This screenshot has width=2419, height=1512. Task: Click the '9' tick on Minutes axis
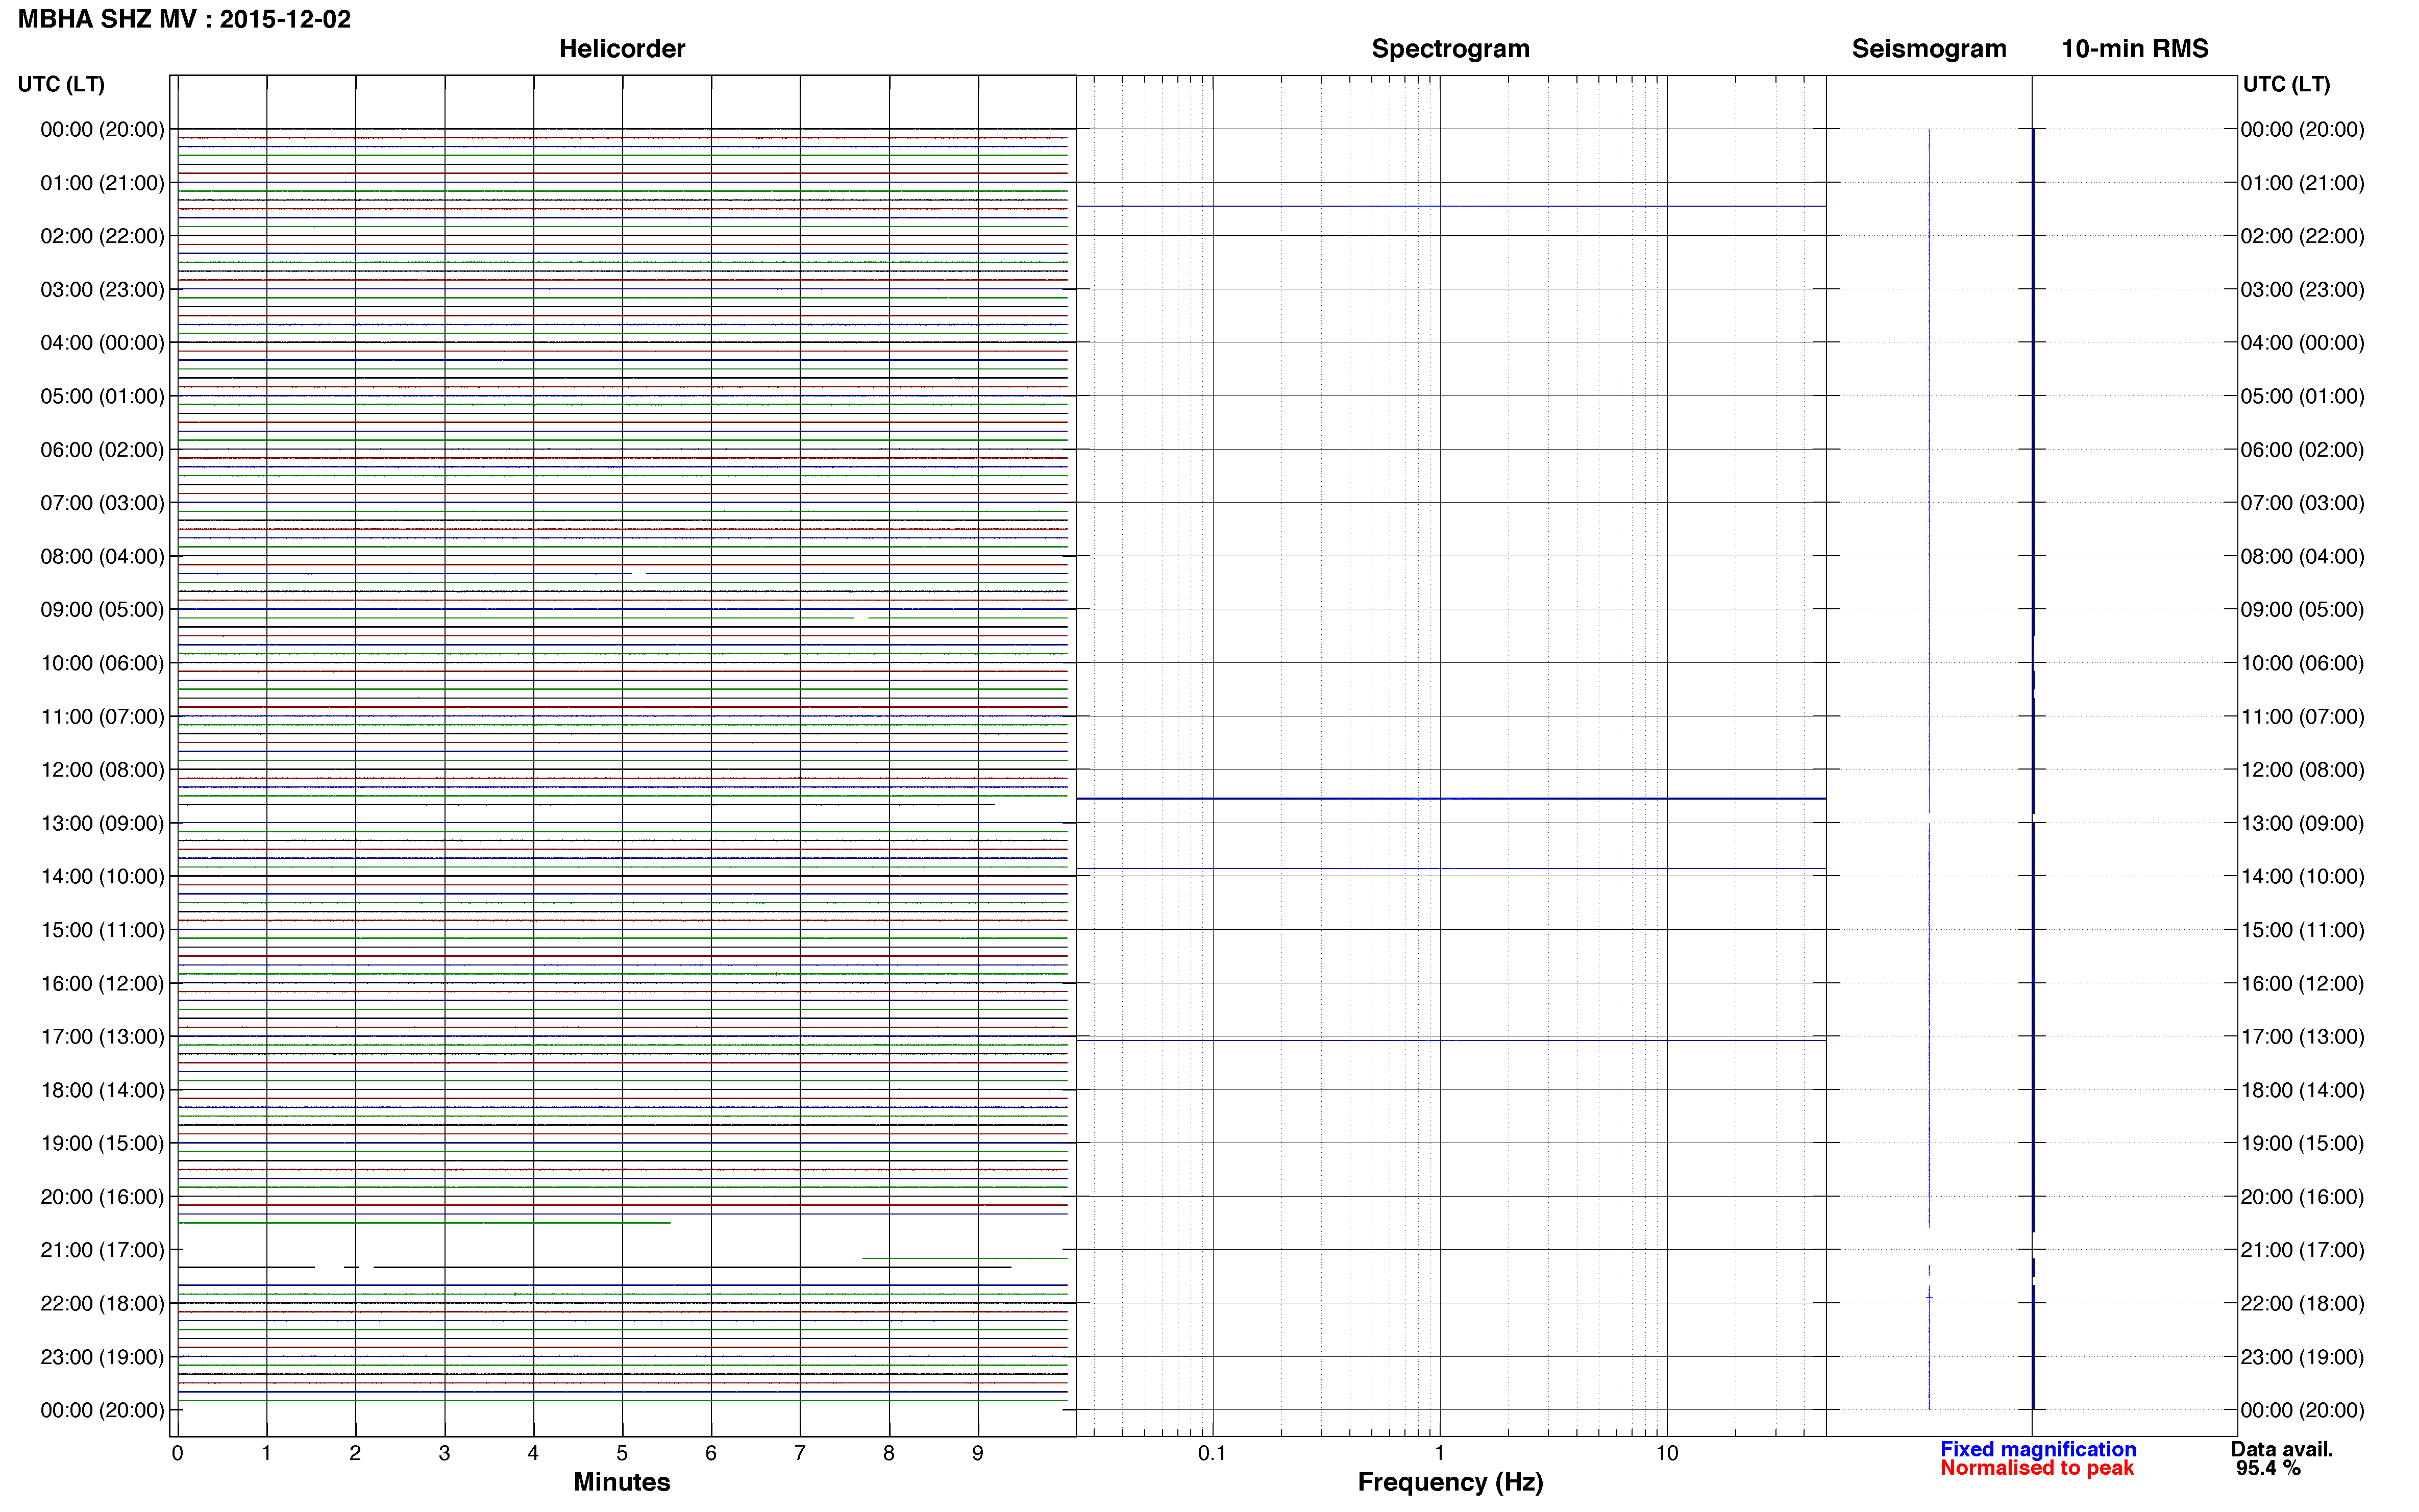coord(978,1453)
